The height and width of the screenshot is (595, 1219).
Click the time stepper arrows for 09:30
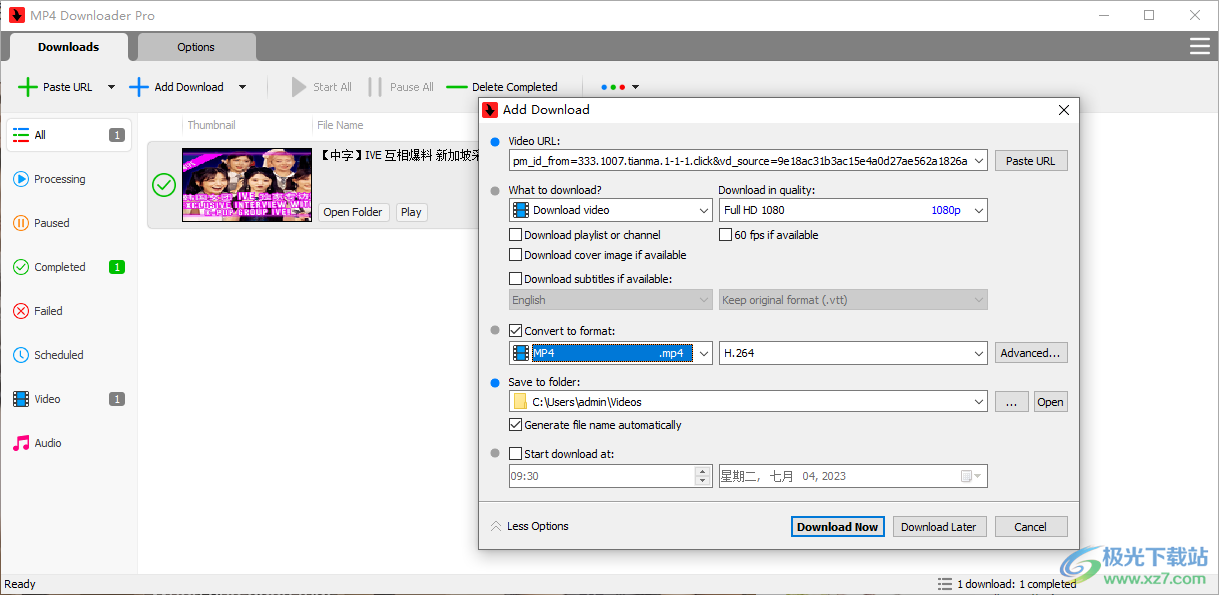[x=703, y=476]
